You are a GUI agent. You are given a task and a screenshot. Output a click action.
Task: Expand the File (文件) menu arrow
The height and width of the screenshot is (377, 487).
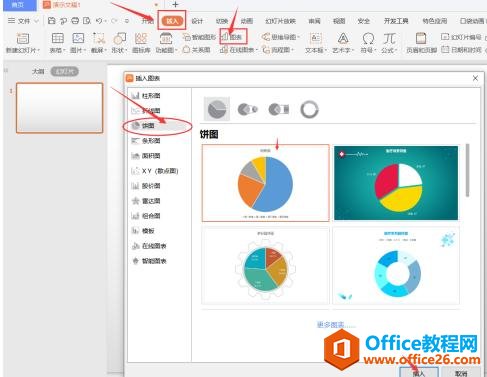click(x=36, y=21)
